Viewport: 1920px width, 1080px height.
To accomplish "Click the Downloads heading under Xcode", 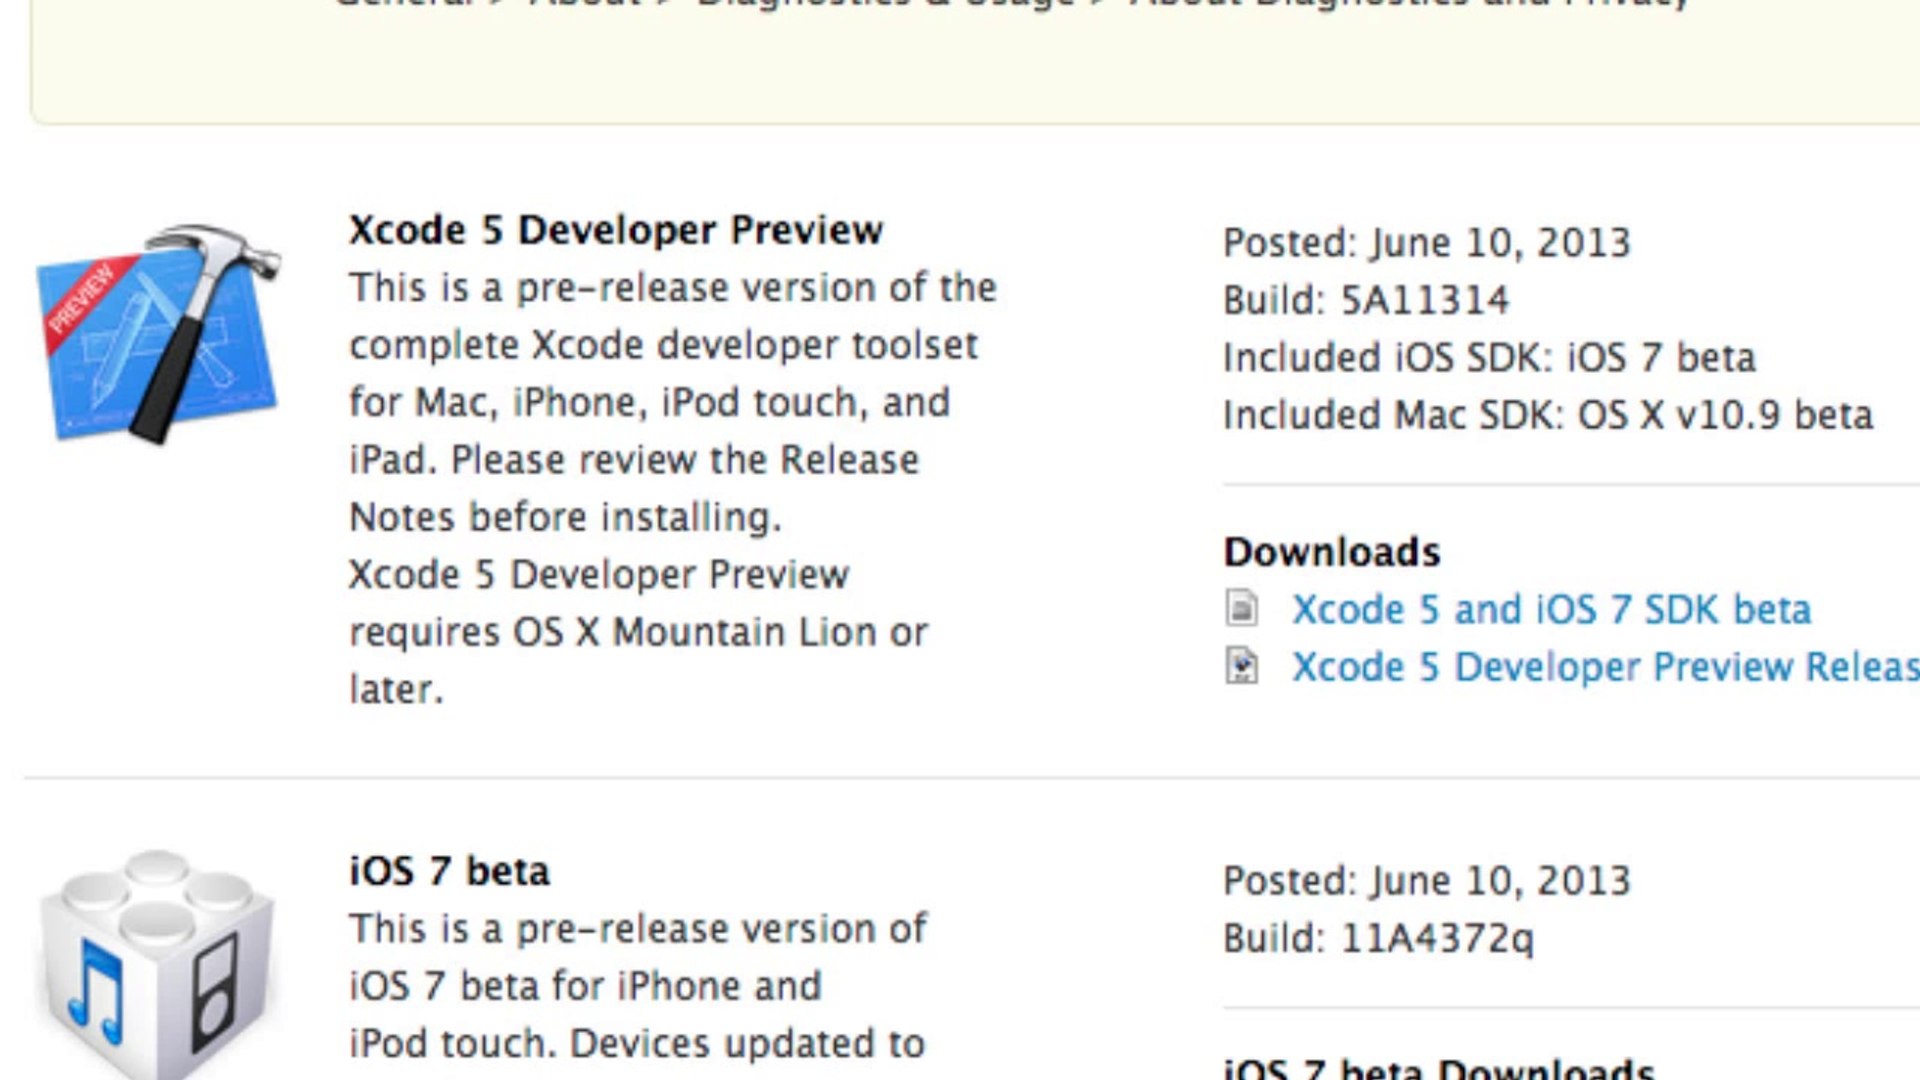I will tap(1332, 552).
